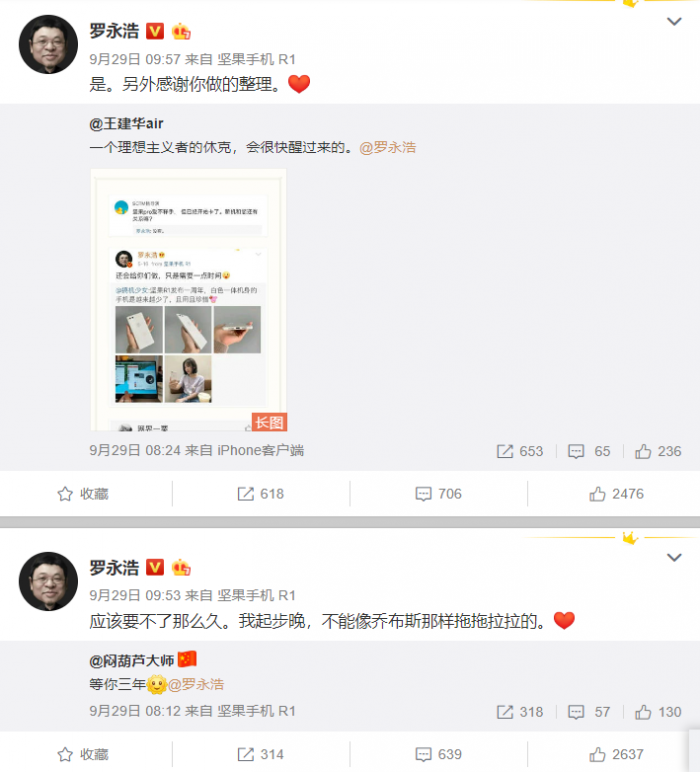Like the quoted 闷葫芦大师 post with 130
Image resolution: width=700 pixels, height=772 pixels.
point(658,712)
